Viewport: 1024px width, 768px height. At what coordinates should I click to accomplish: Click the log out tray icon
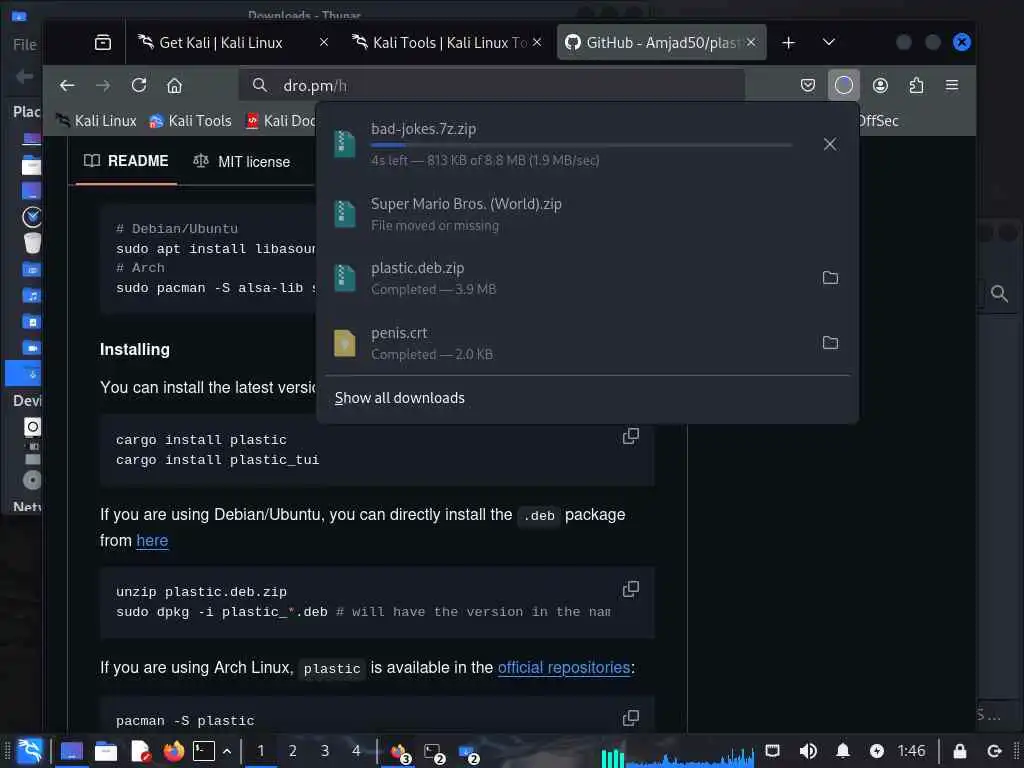tap(994, 751)
